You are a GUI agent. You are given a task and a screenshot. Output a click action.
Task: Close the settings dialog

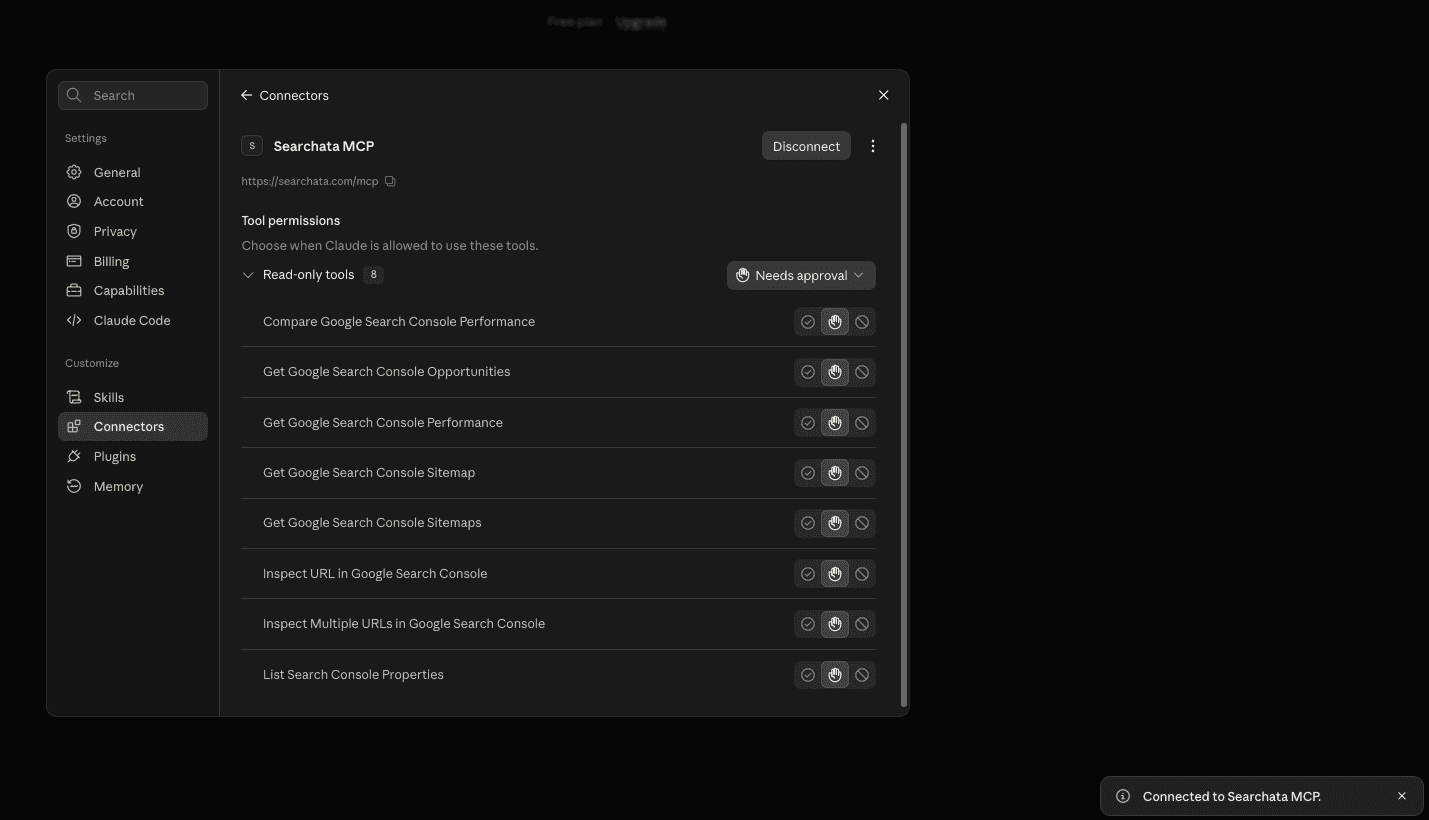pyautogui.click(x=883, y=95)
